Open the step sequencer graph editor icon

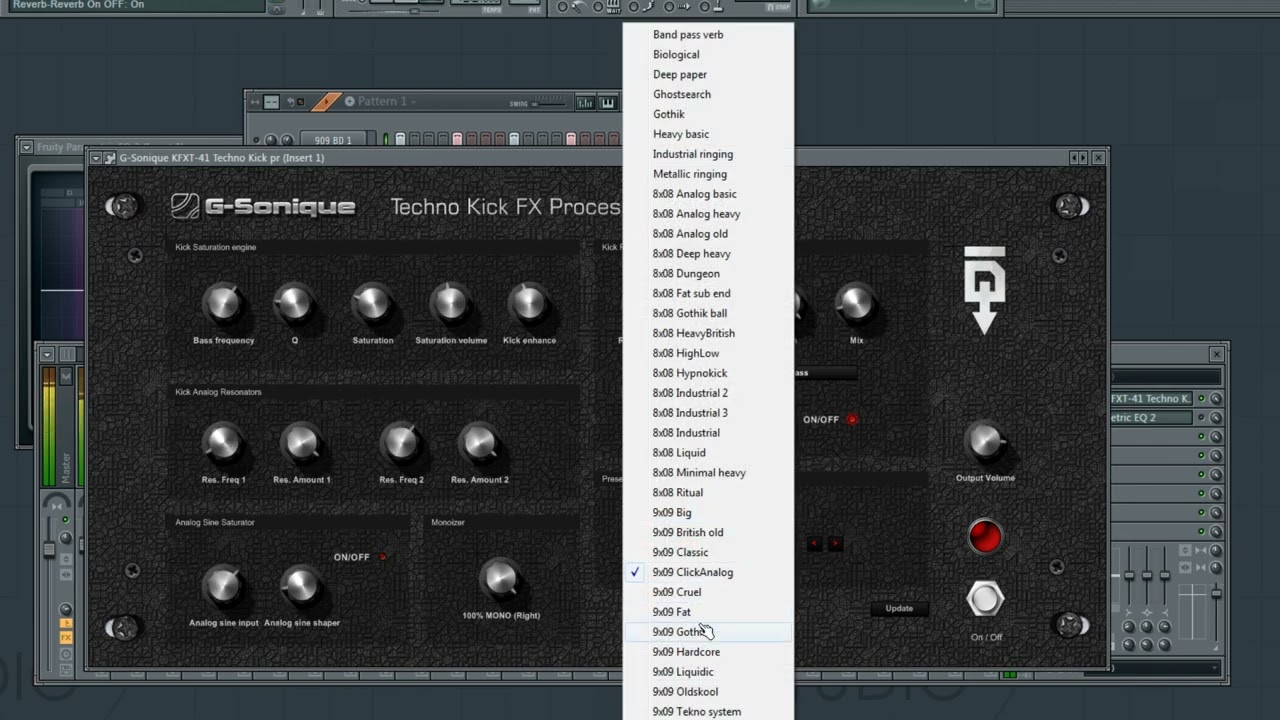point(584,102)
